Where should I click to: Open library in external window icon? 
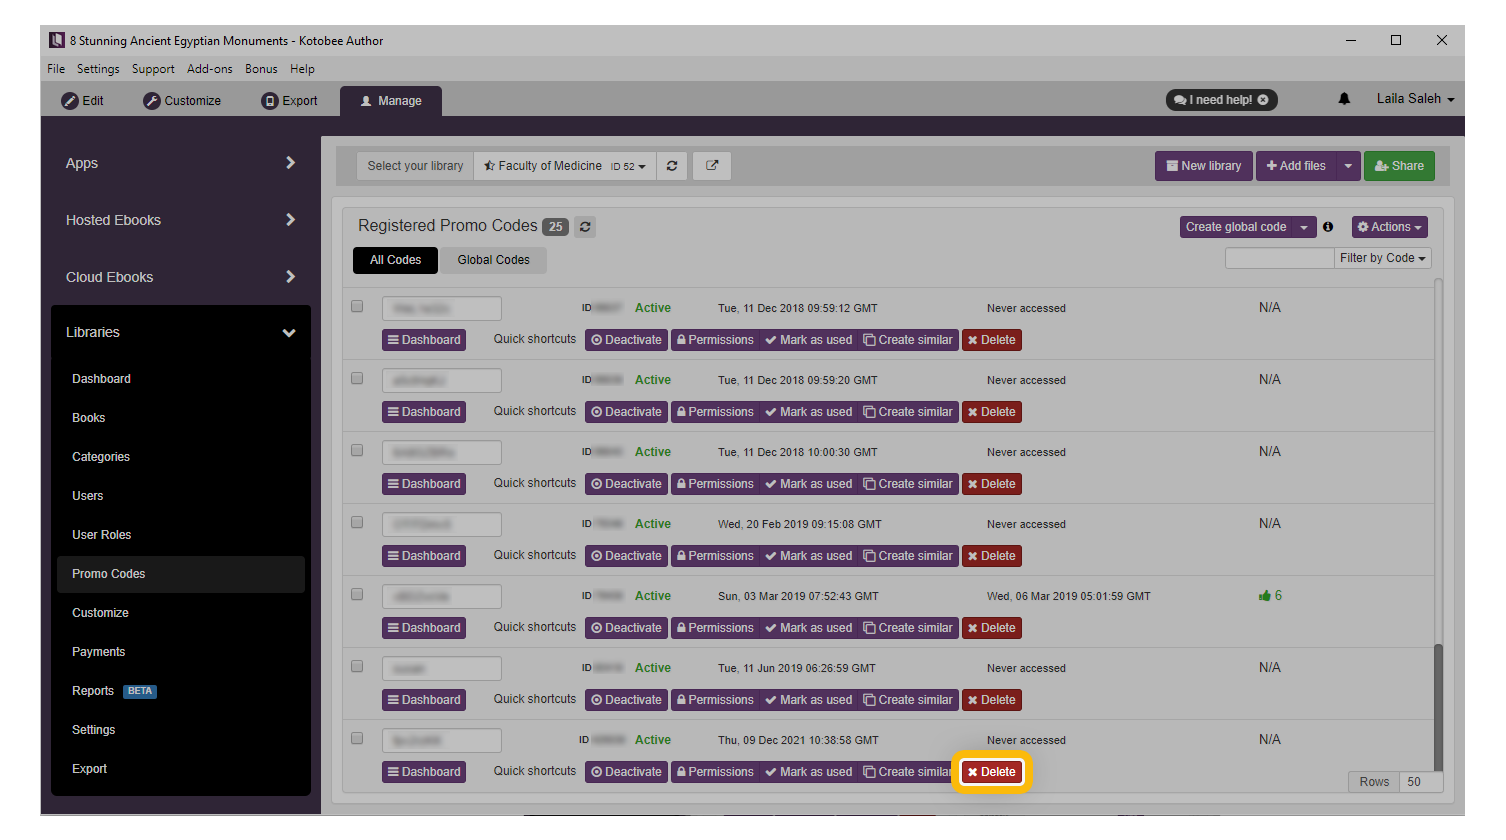coord(712,166)
